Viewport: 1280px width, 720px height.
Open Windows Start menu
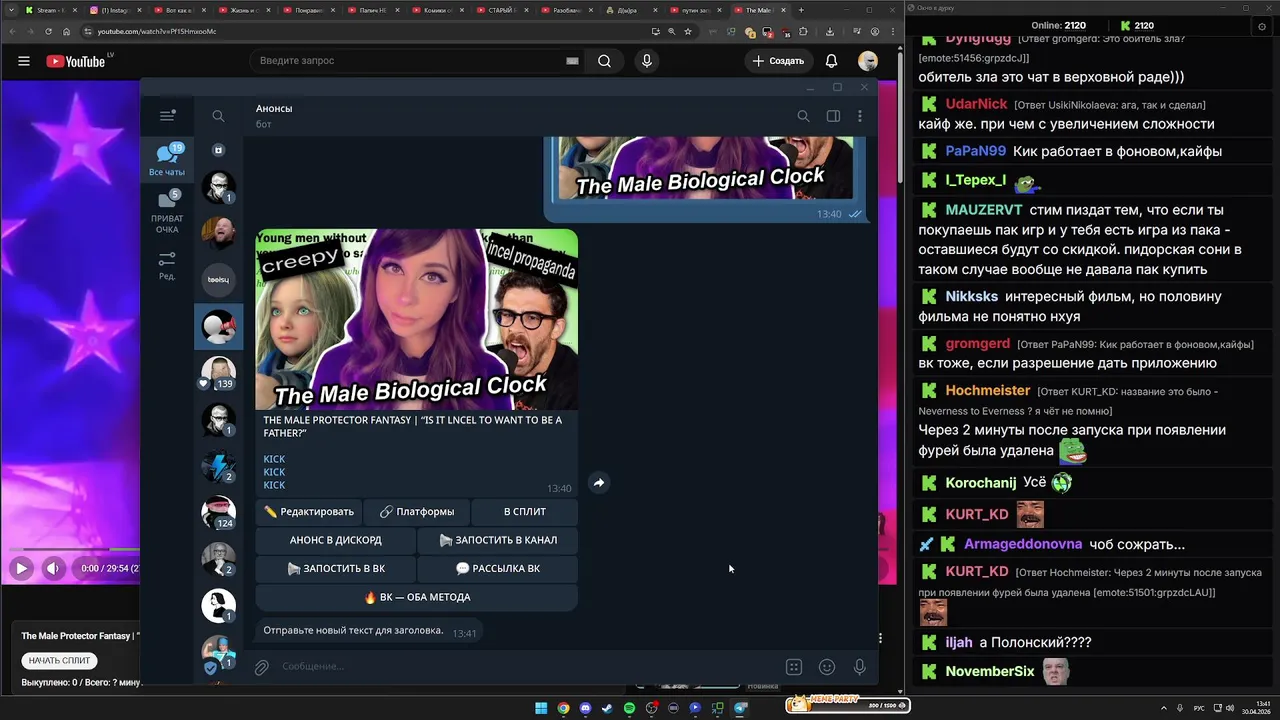pyautogui.click(x=541, y=708)
